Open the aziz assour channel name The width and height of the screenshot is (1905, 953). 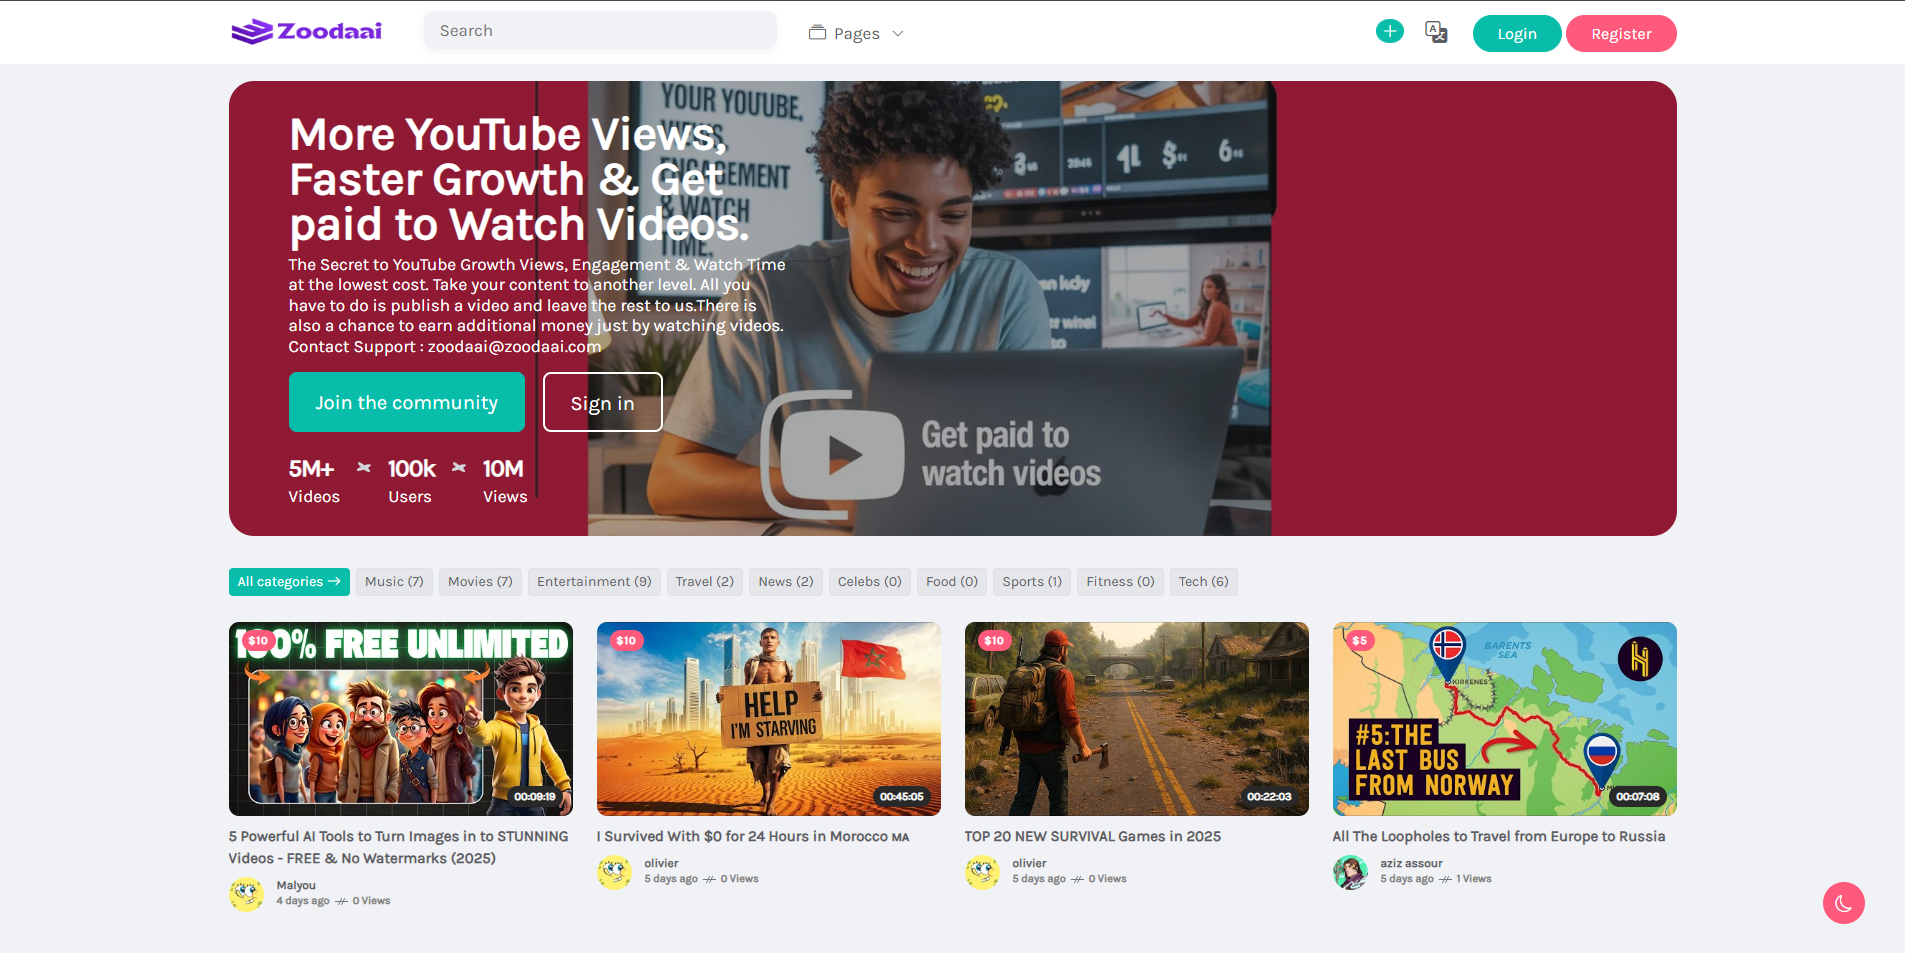point(1411,864)
